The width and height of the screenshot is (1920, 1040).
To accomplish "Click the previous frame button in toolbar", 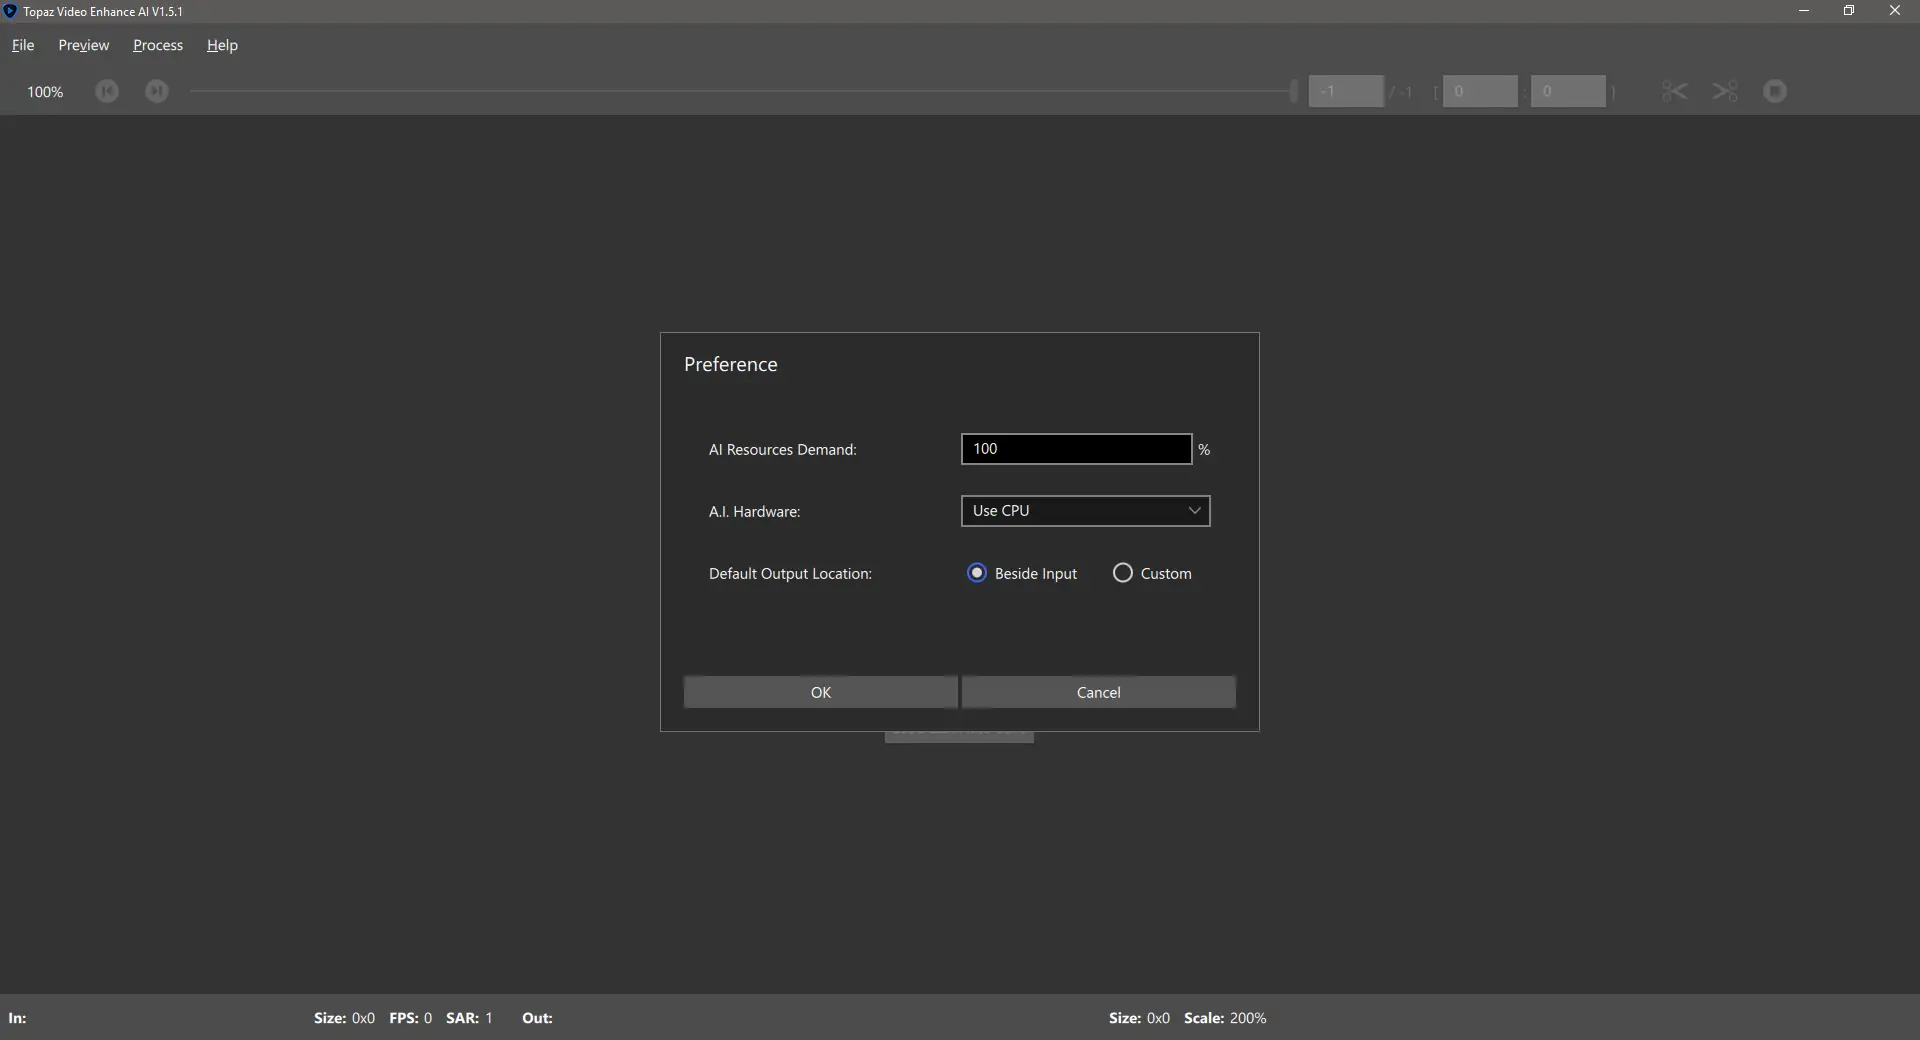I will [x=107, y=91].
